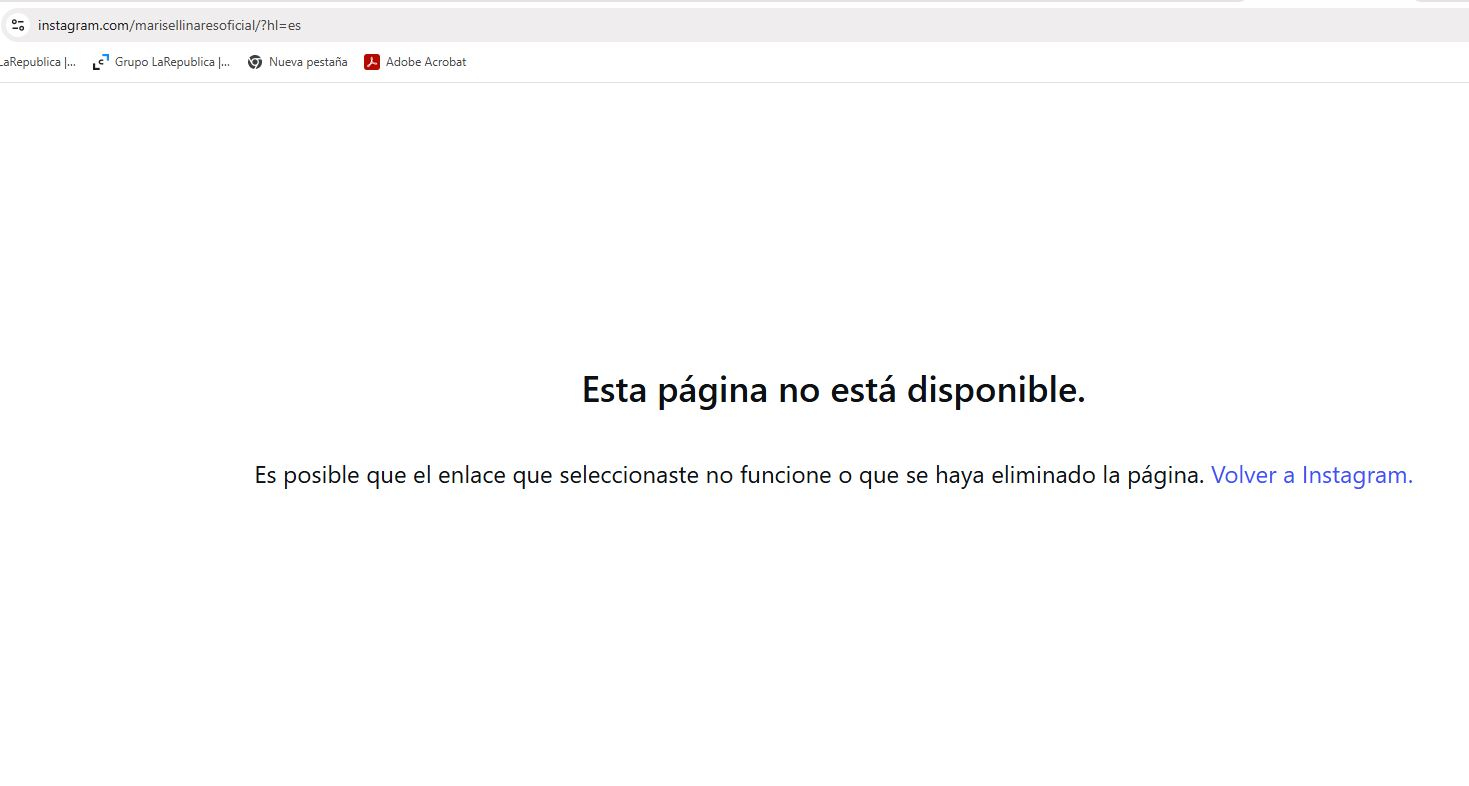This screenshot has height=786, width=1469.
Task: Open the Adobe Acrobat bookmark label
Action: pyautogui.click(x=426, y=62)
